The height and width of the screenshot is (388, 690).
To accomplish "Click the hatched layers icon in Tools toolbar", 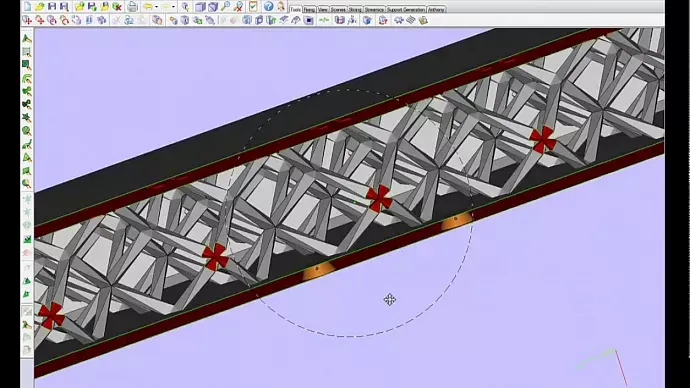I will coord(411,20).
